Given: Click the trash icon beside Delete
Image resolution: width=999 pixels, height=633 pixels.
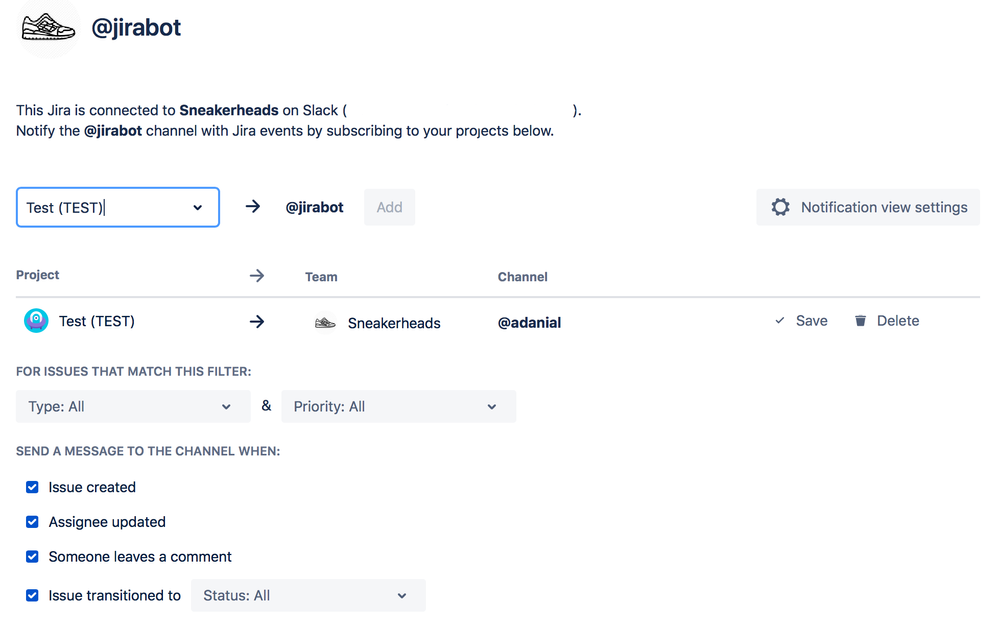Looking at the screenshot, I should coord(860,320).
